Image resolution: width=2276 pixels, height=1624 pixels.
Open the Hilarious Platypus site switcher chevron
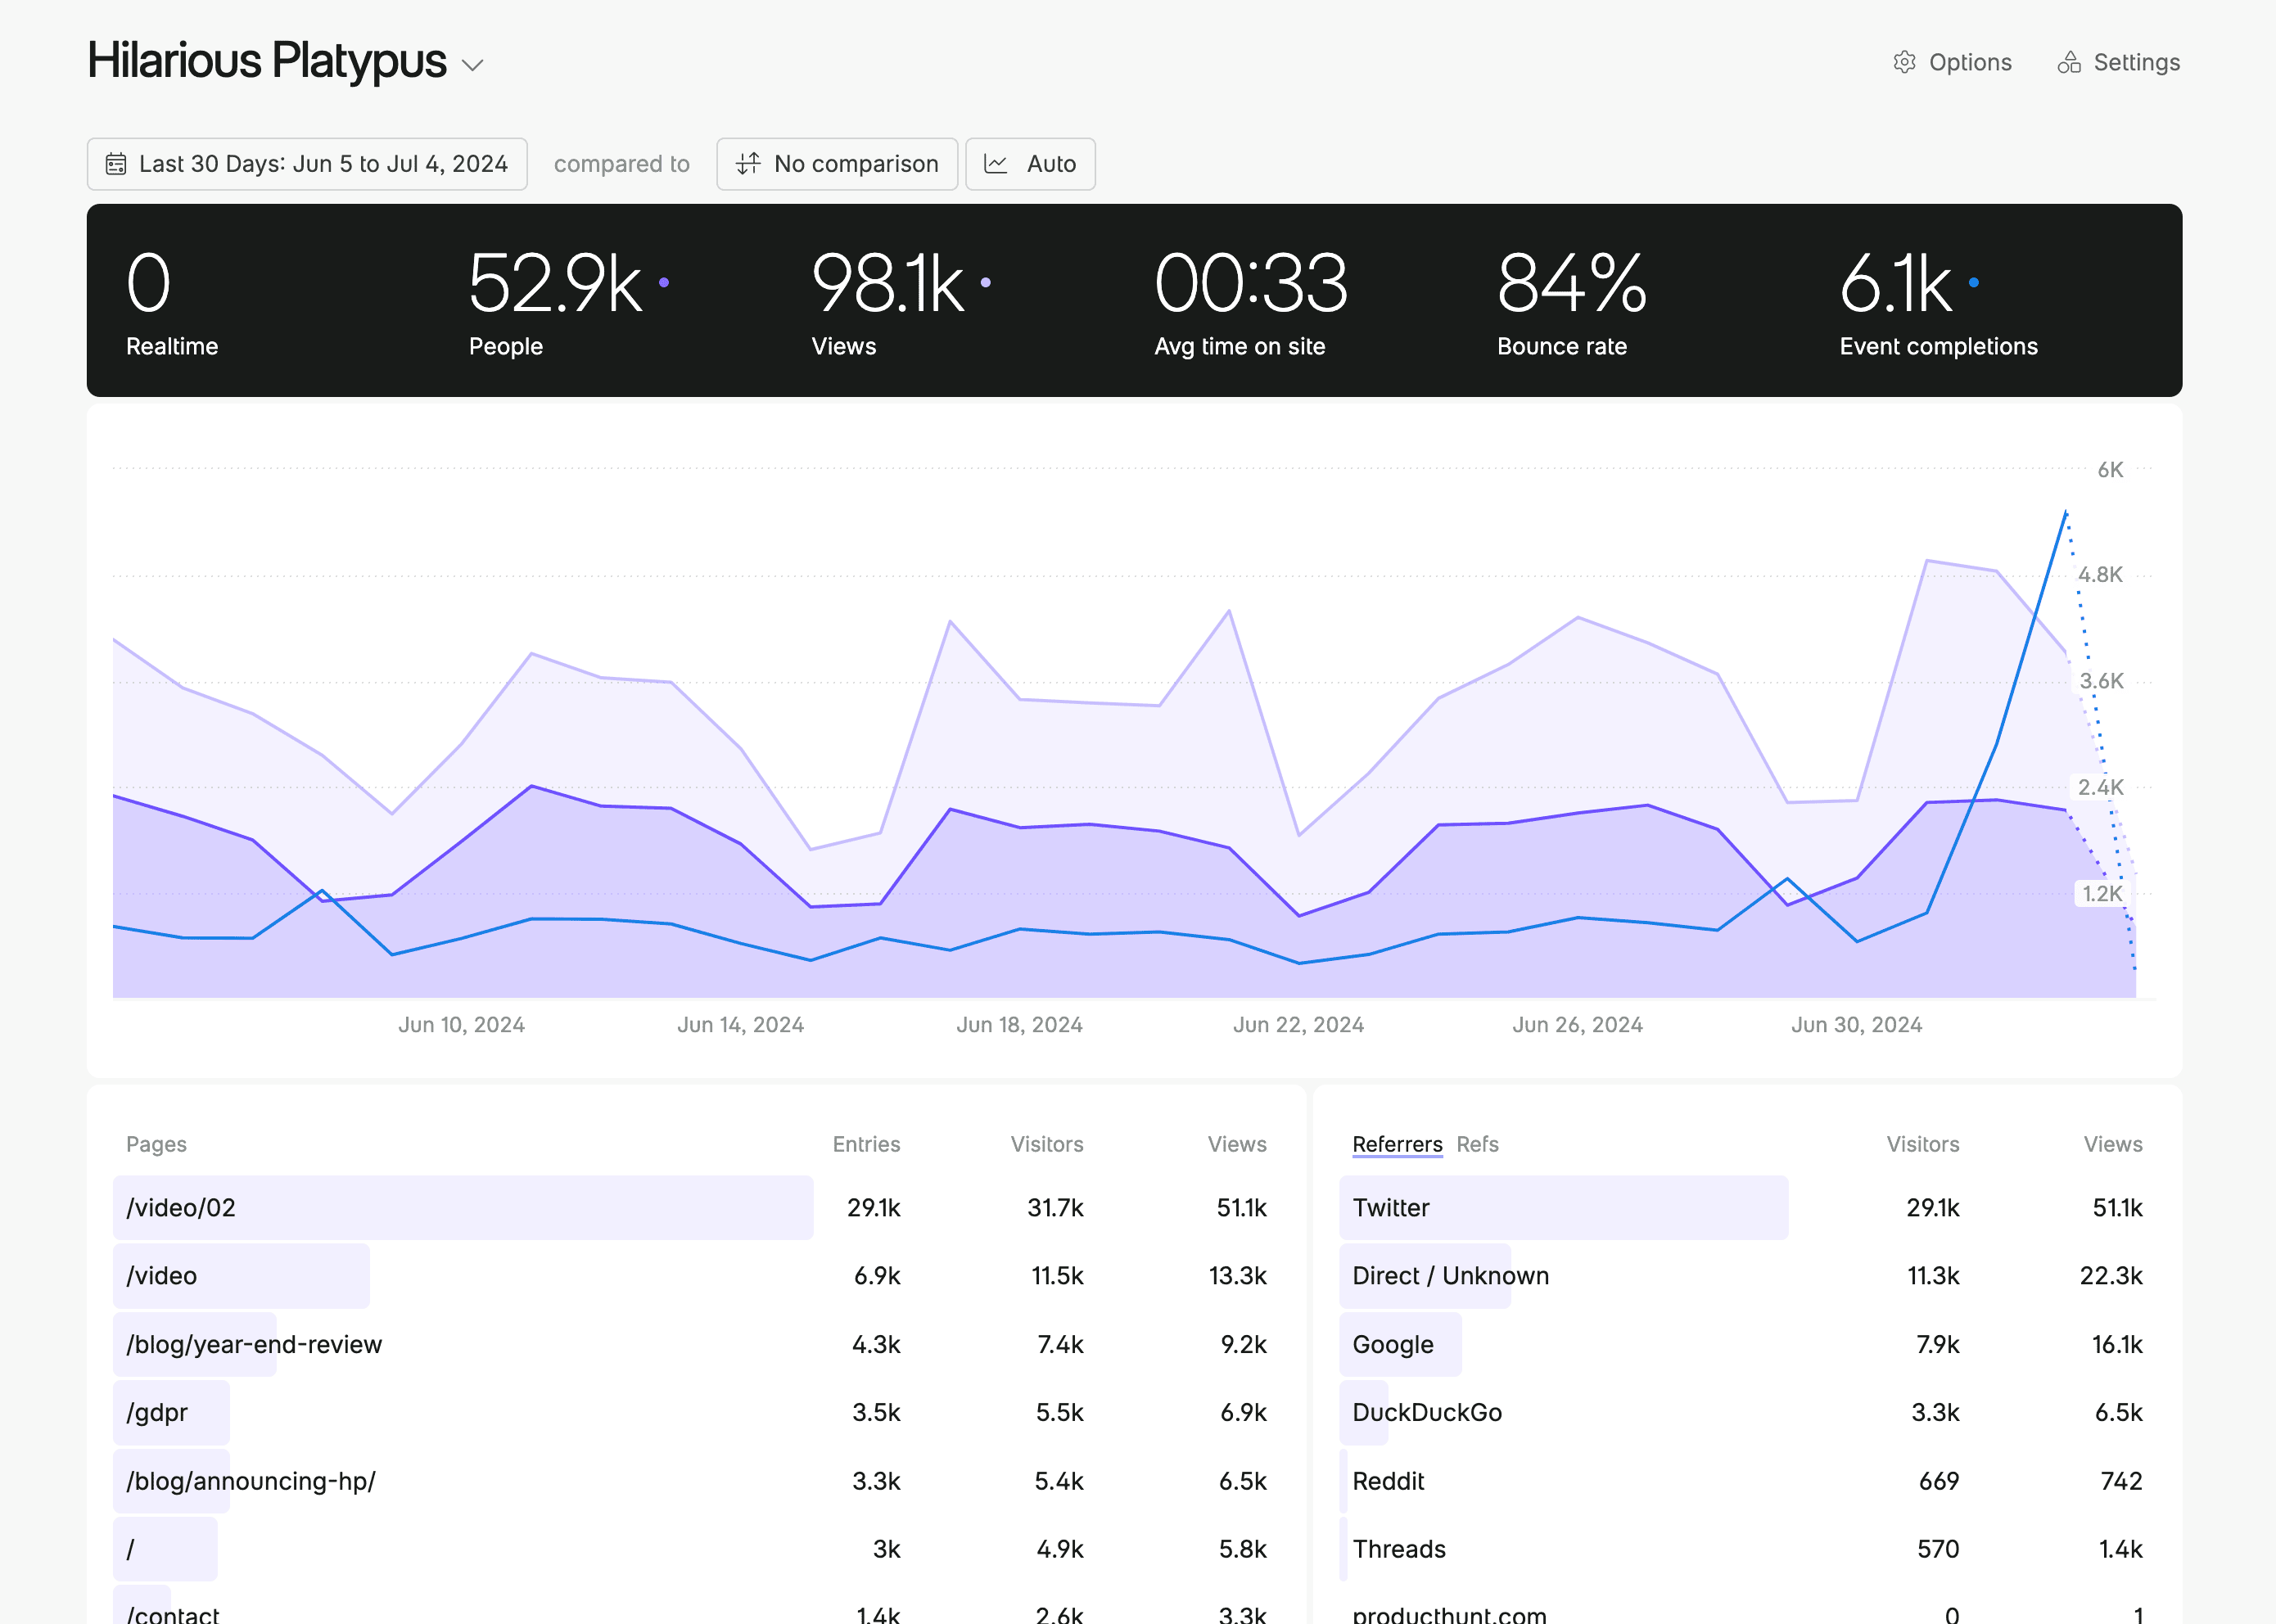click(x=474, y=64)
